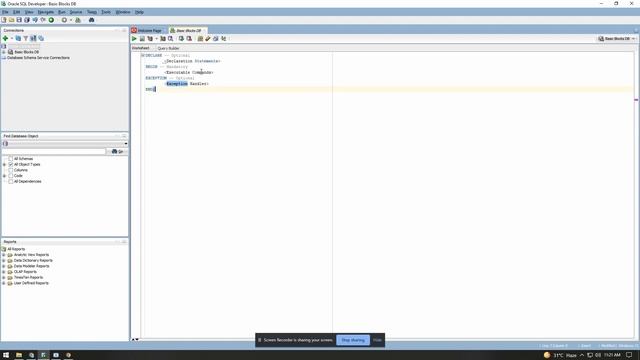Click the filter funnel icon in Connections panel
Image resolution: width=640 pixels, height=360 pixels.
26,38
